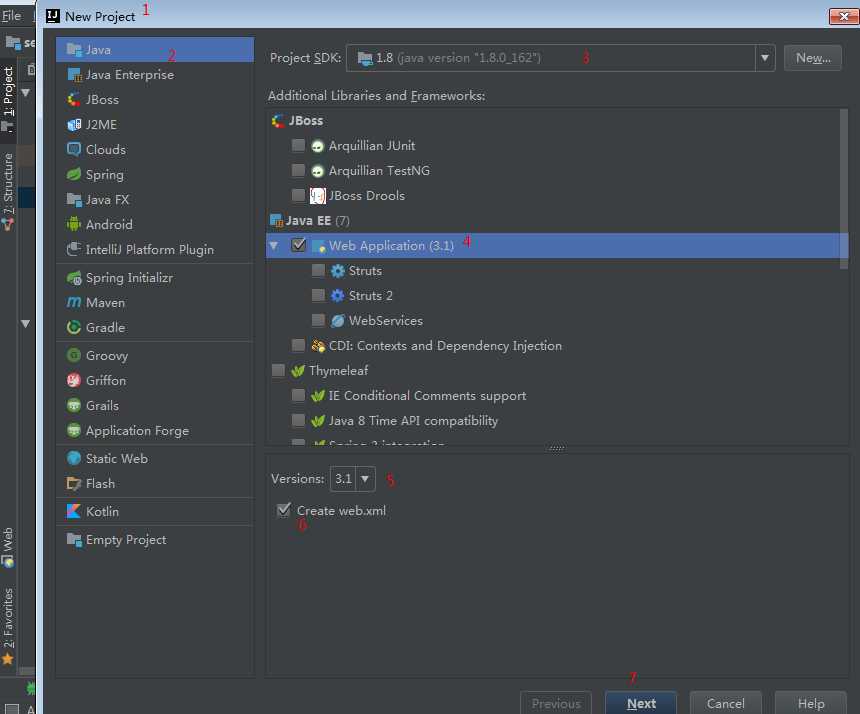Click the New... SDK button
The image size is (860, 714).
click(x=813, y=58)
